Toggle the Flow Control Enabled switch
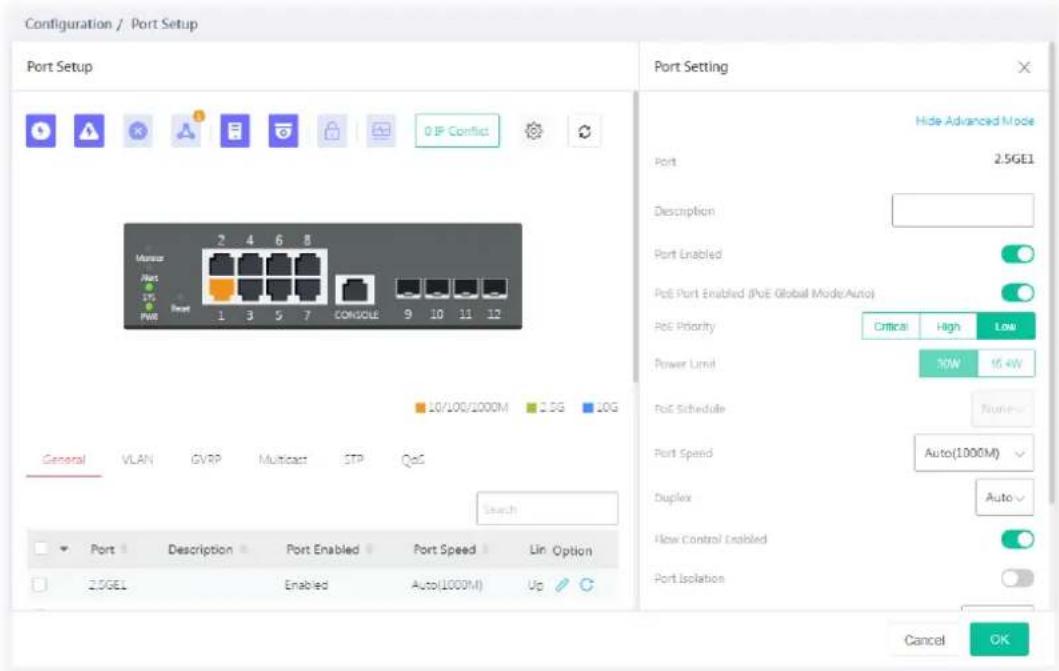The image size is (1059, 671). (x=1018, y=539)
